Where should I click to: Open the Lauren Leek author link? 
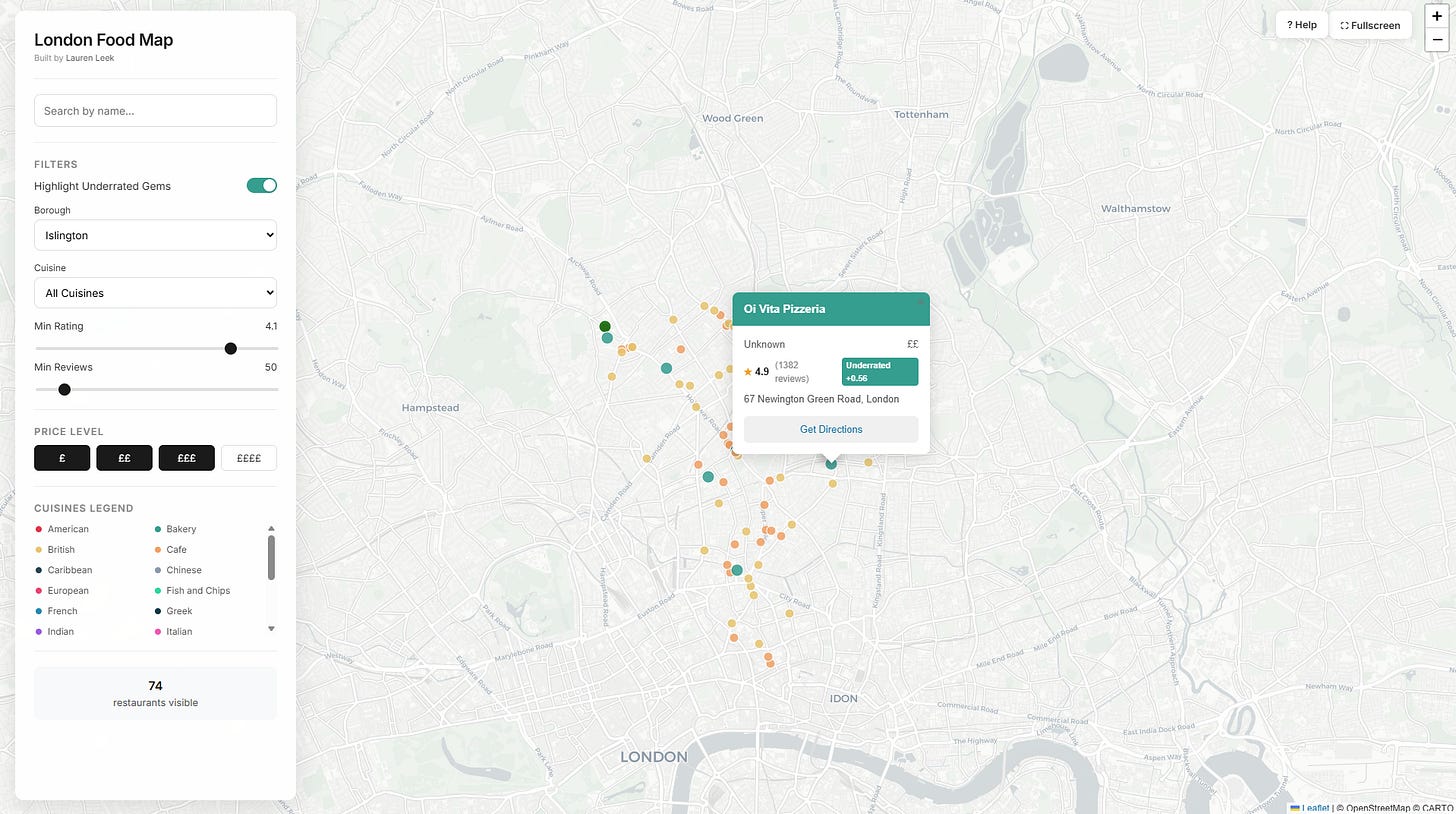[x=90, y=58]
